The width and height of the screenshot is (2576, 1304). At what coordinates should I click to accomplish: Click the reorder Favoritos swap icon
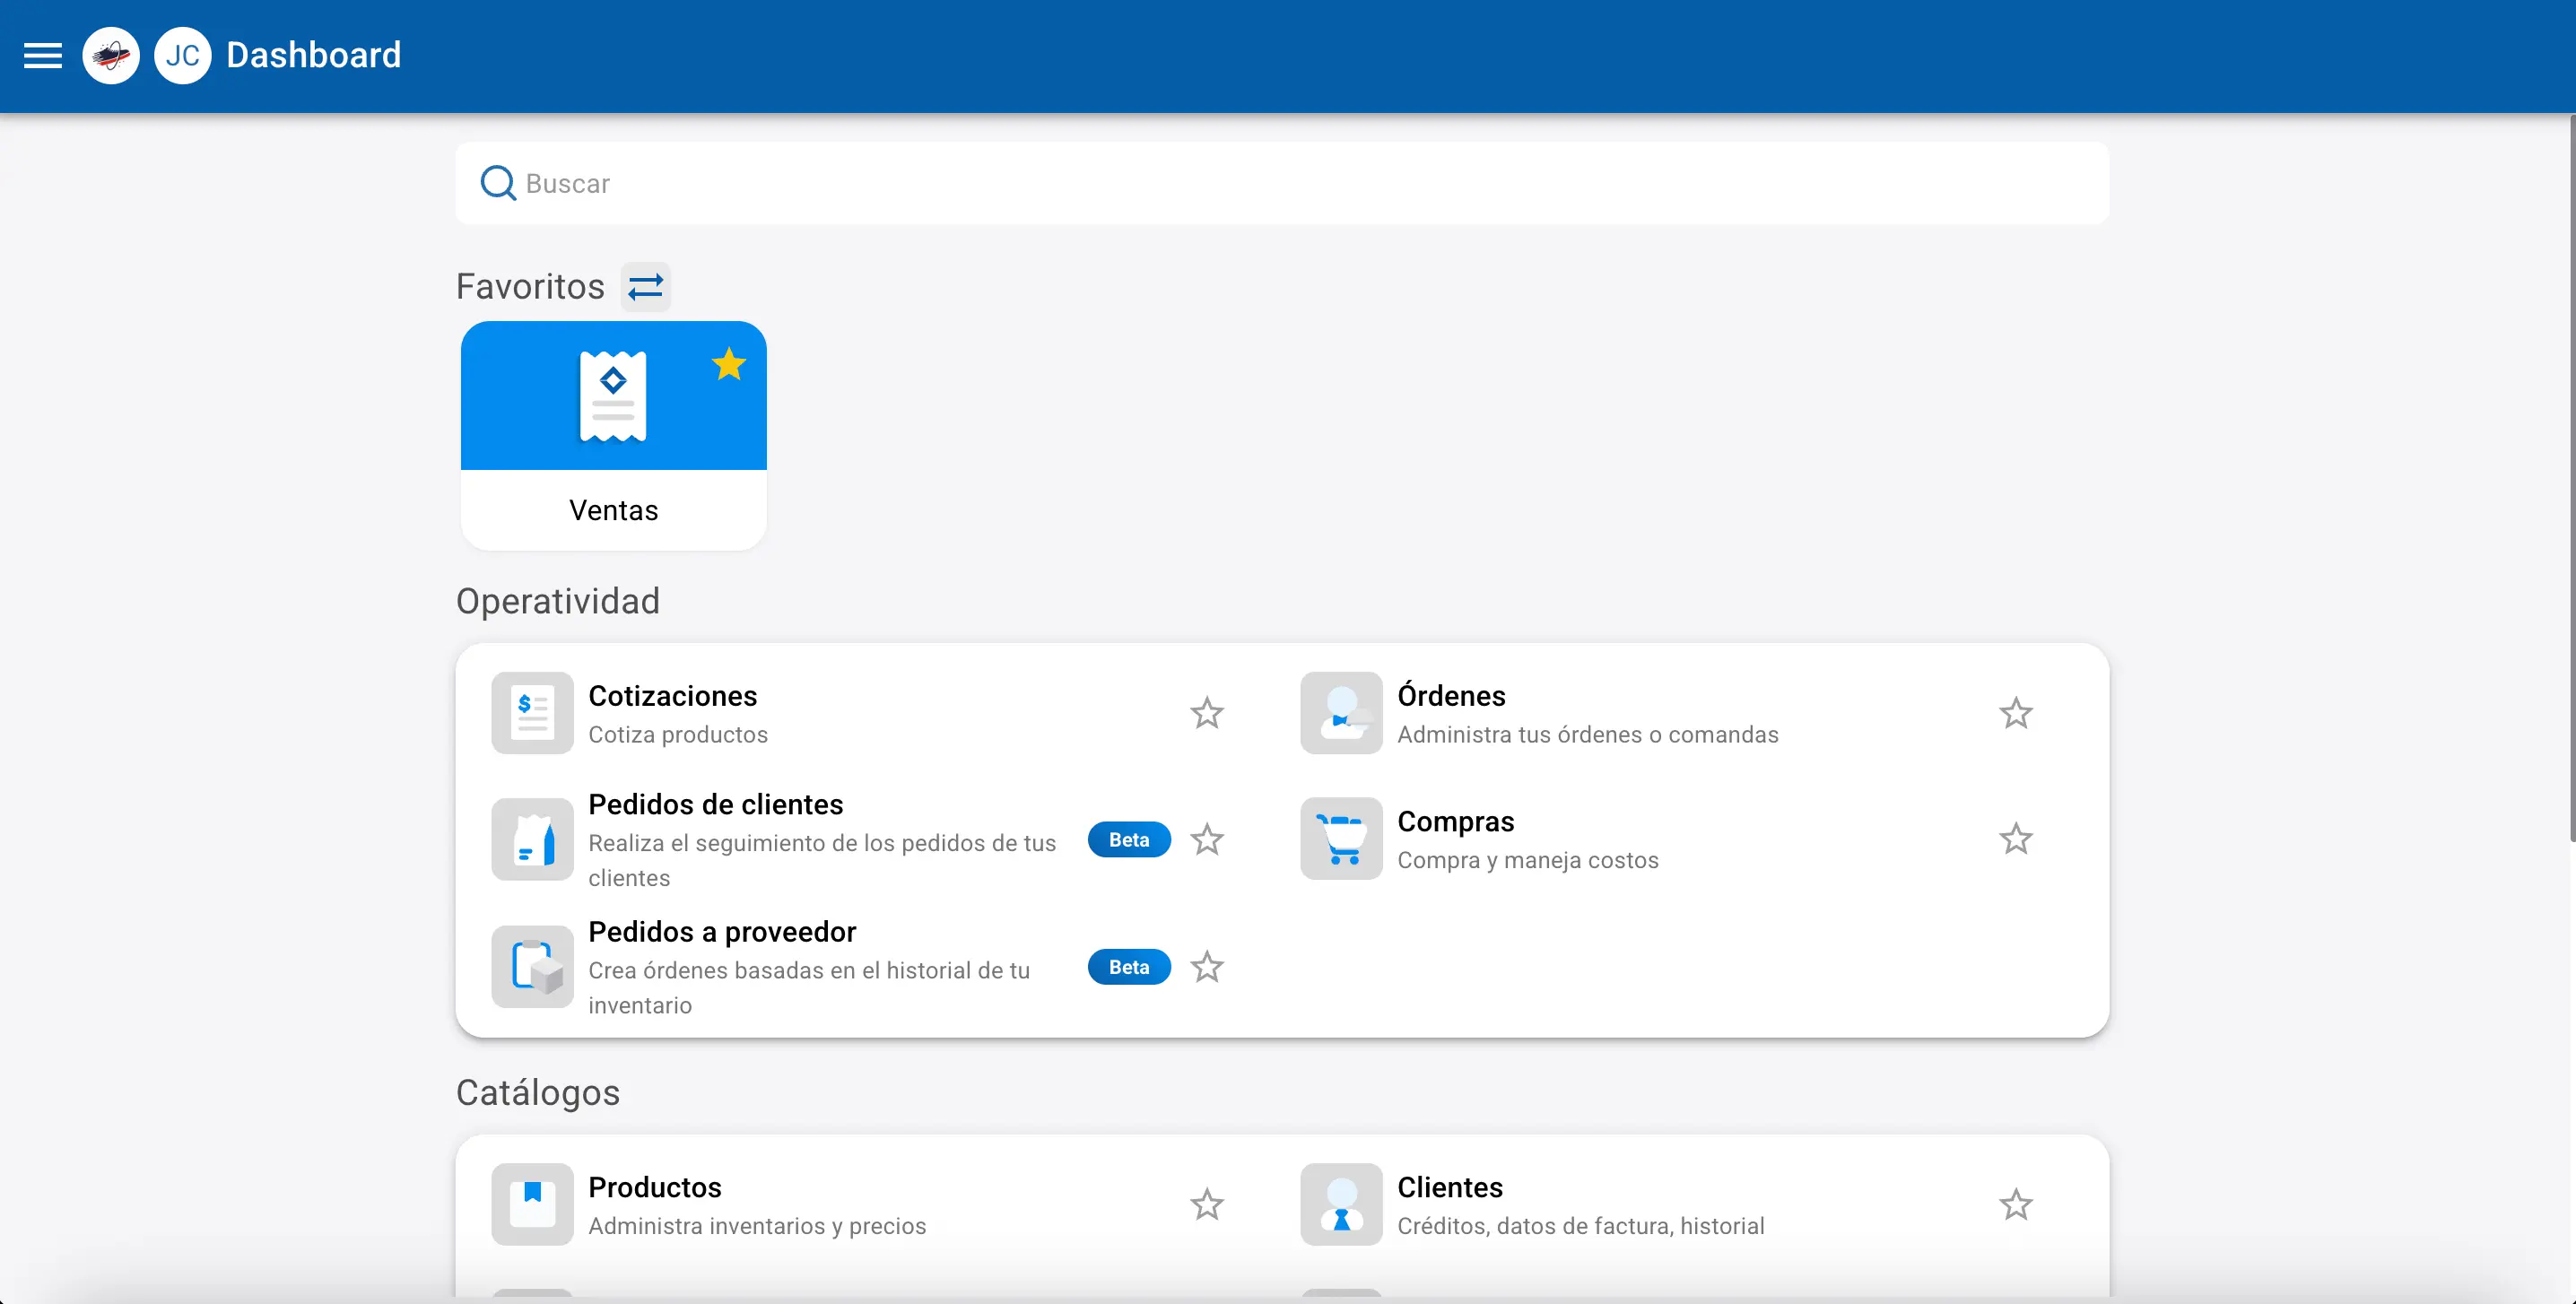coord(645,287)
